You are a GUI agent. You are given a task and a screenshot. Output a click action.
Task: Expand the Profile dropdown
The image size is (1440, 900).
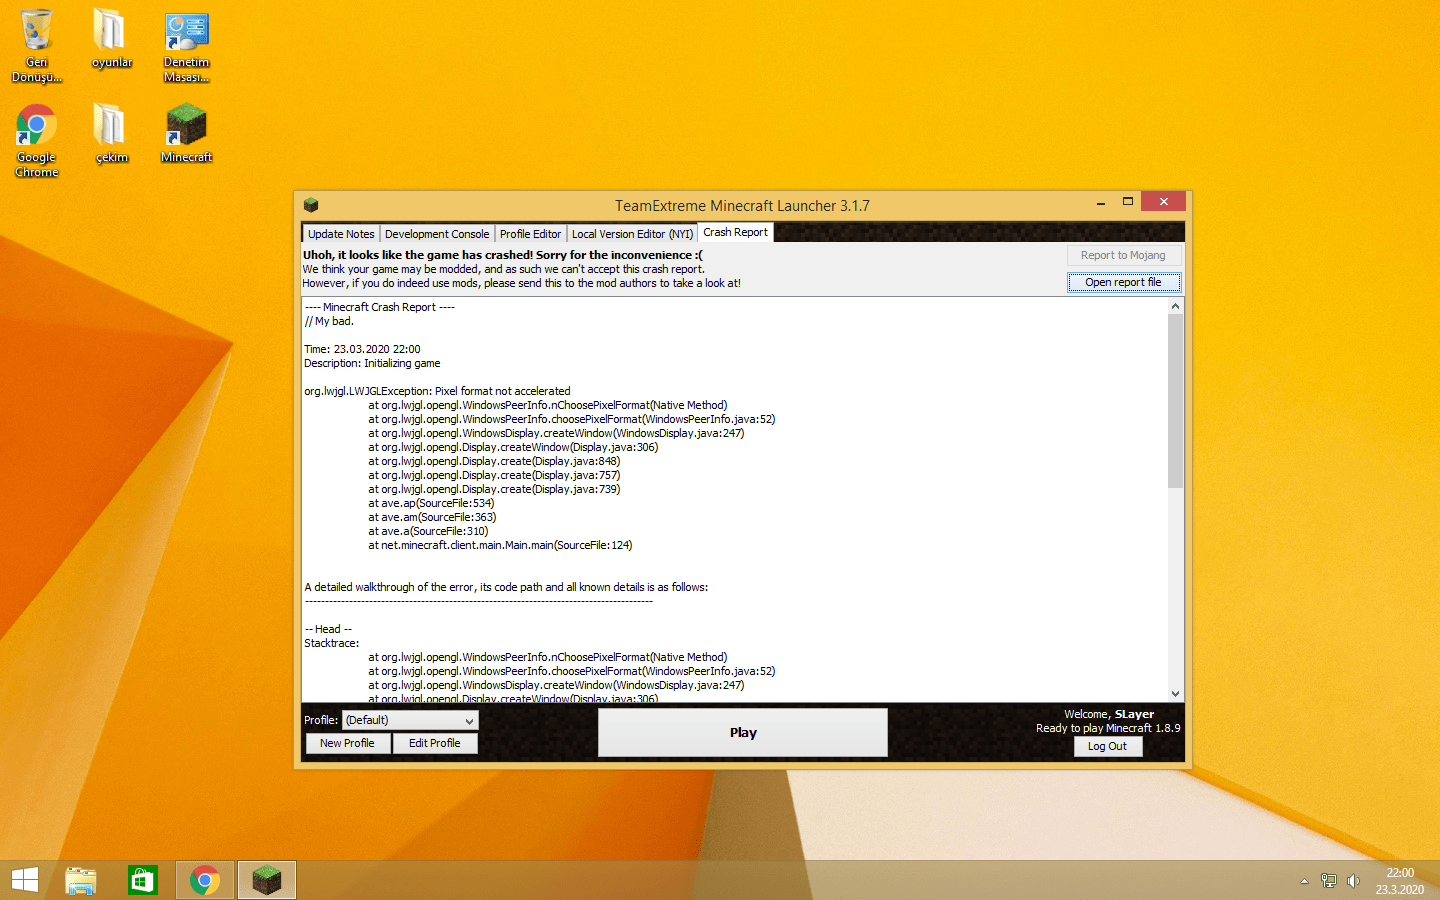click(x=410, y=720)
